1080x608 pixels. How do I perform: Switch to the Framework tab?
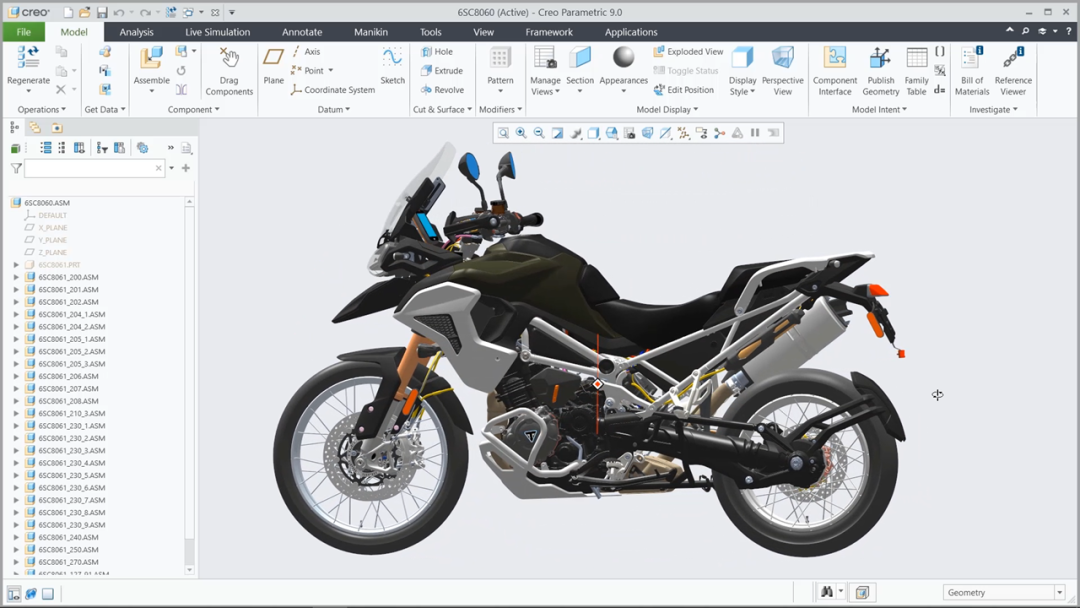pyautogui.click(x=549, y=32)
